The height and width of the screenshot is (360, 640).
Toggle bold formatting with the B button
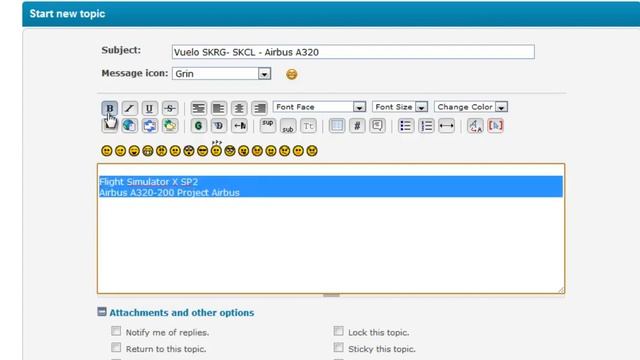point(109,108)
